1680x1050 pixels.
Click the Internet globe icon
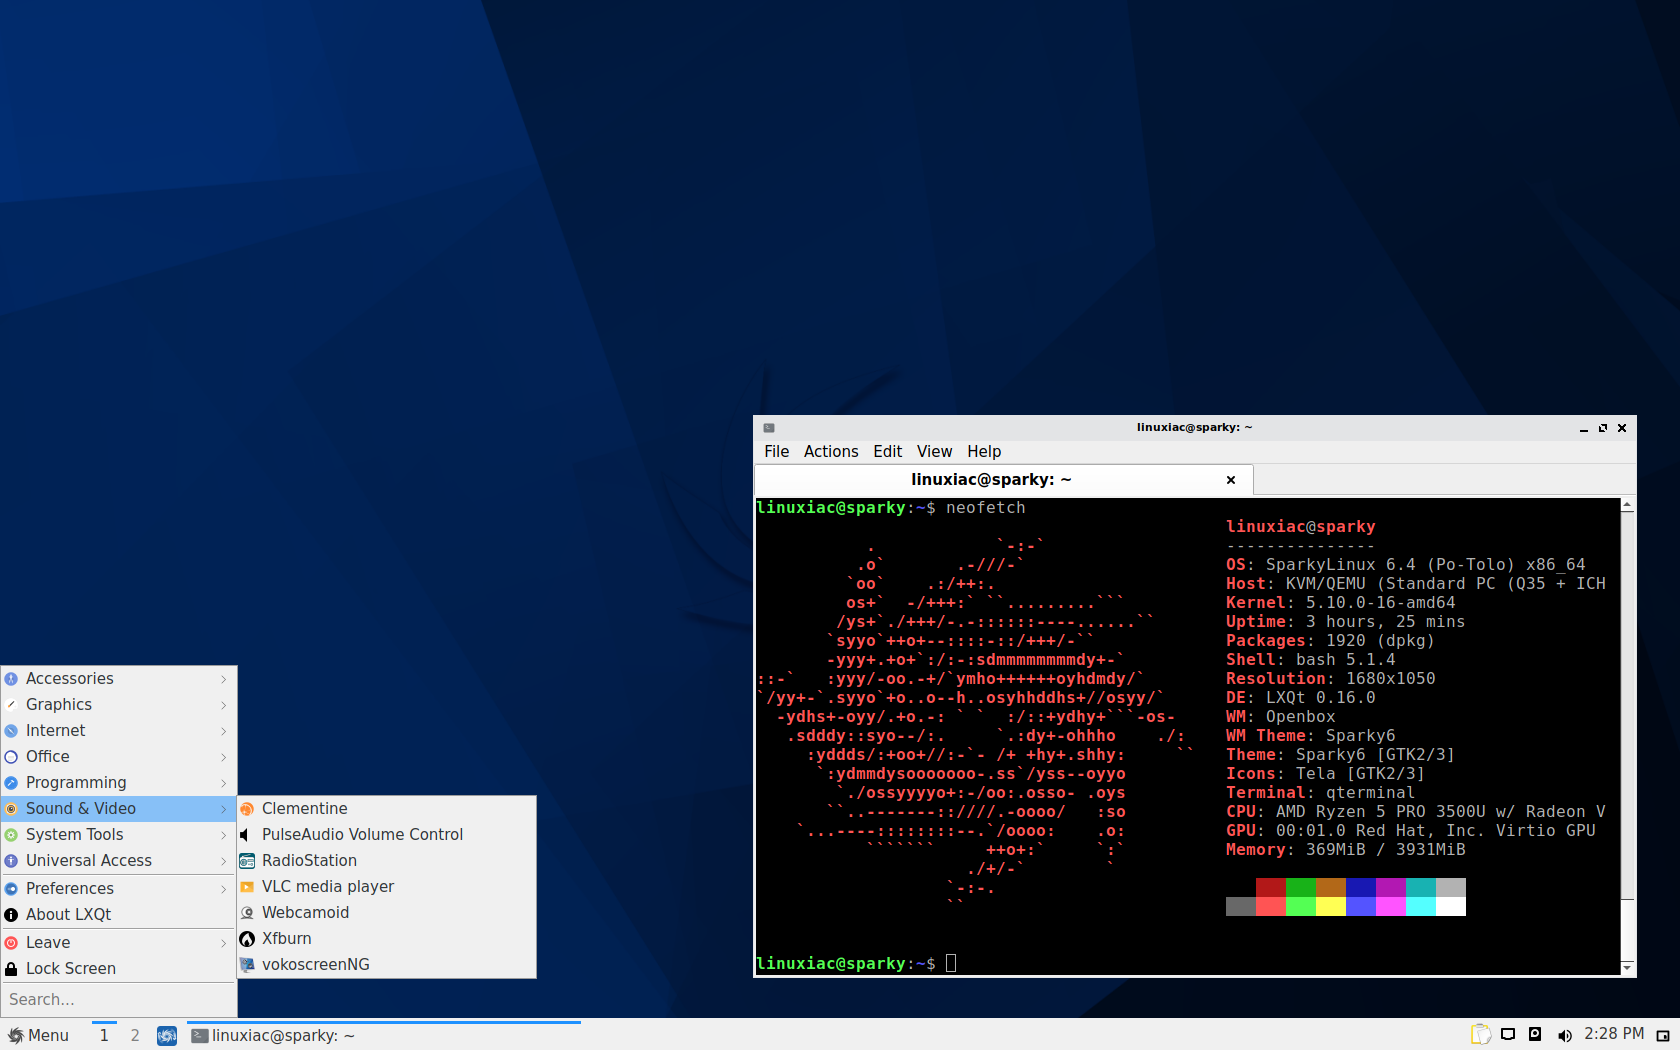tap(11, 731)
